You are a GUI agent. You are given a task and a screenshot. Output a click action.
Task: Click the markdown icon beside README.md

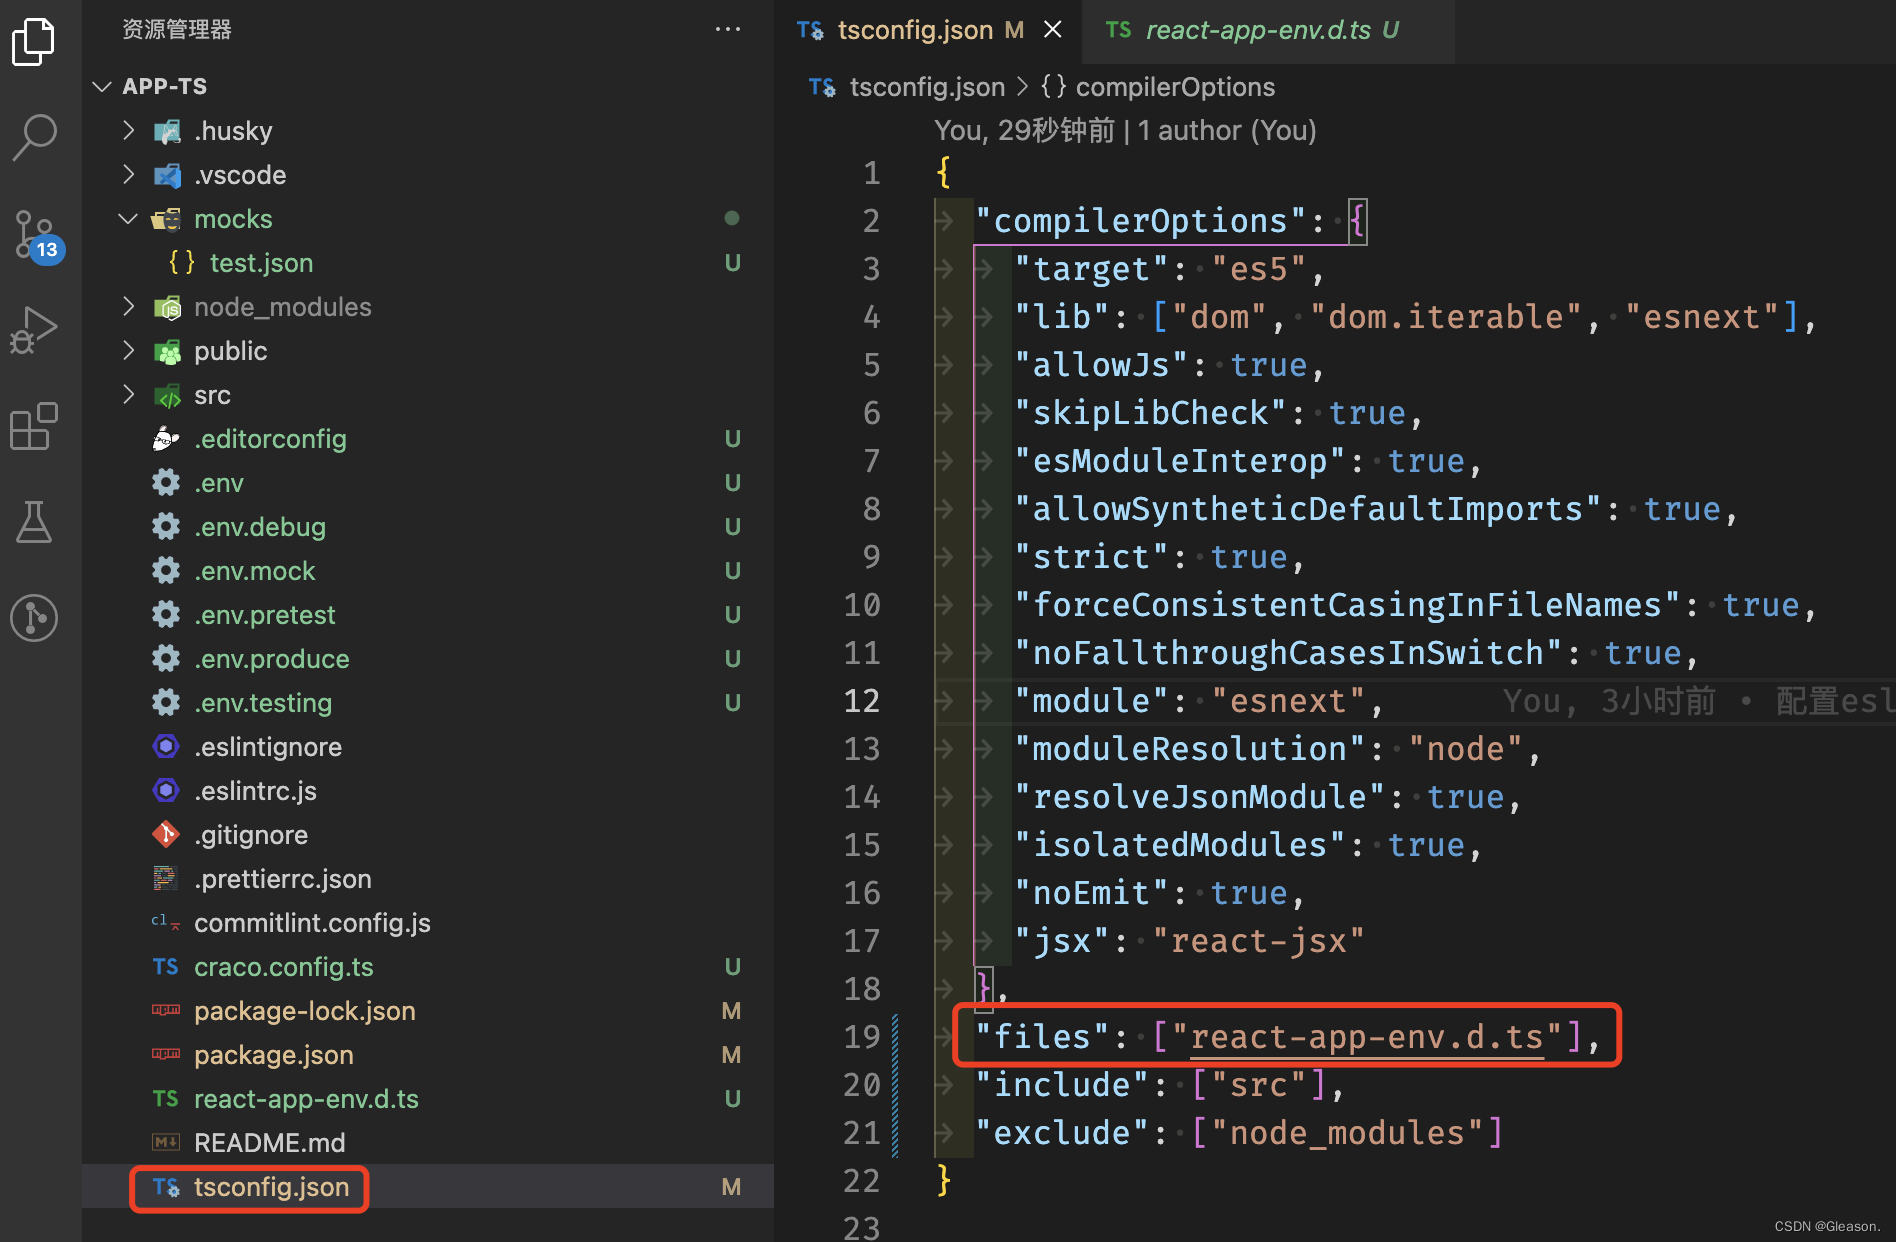click(x=166, y=1142)
